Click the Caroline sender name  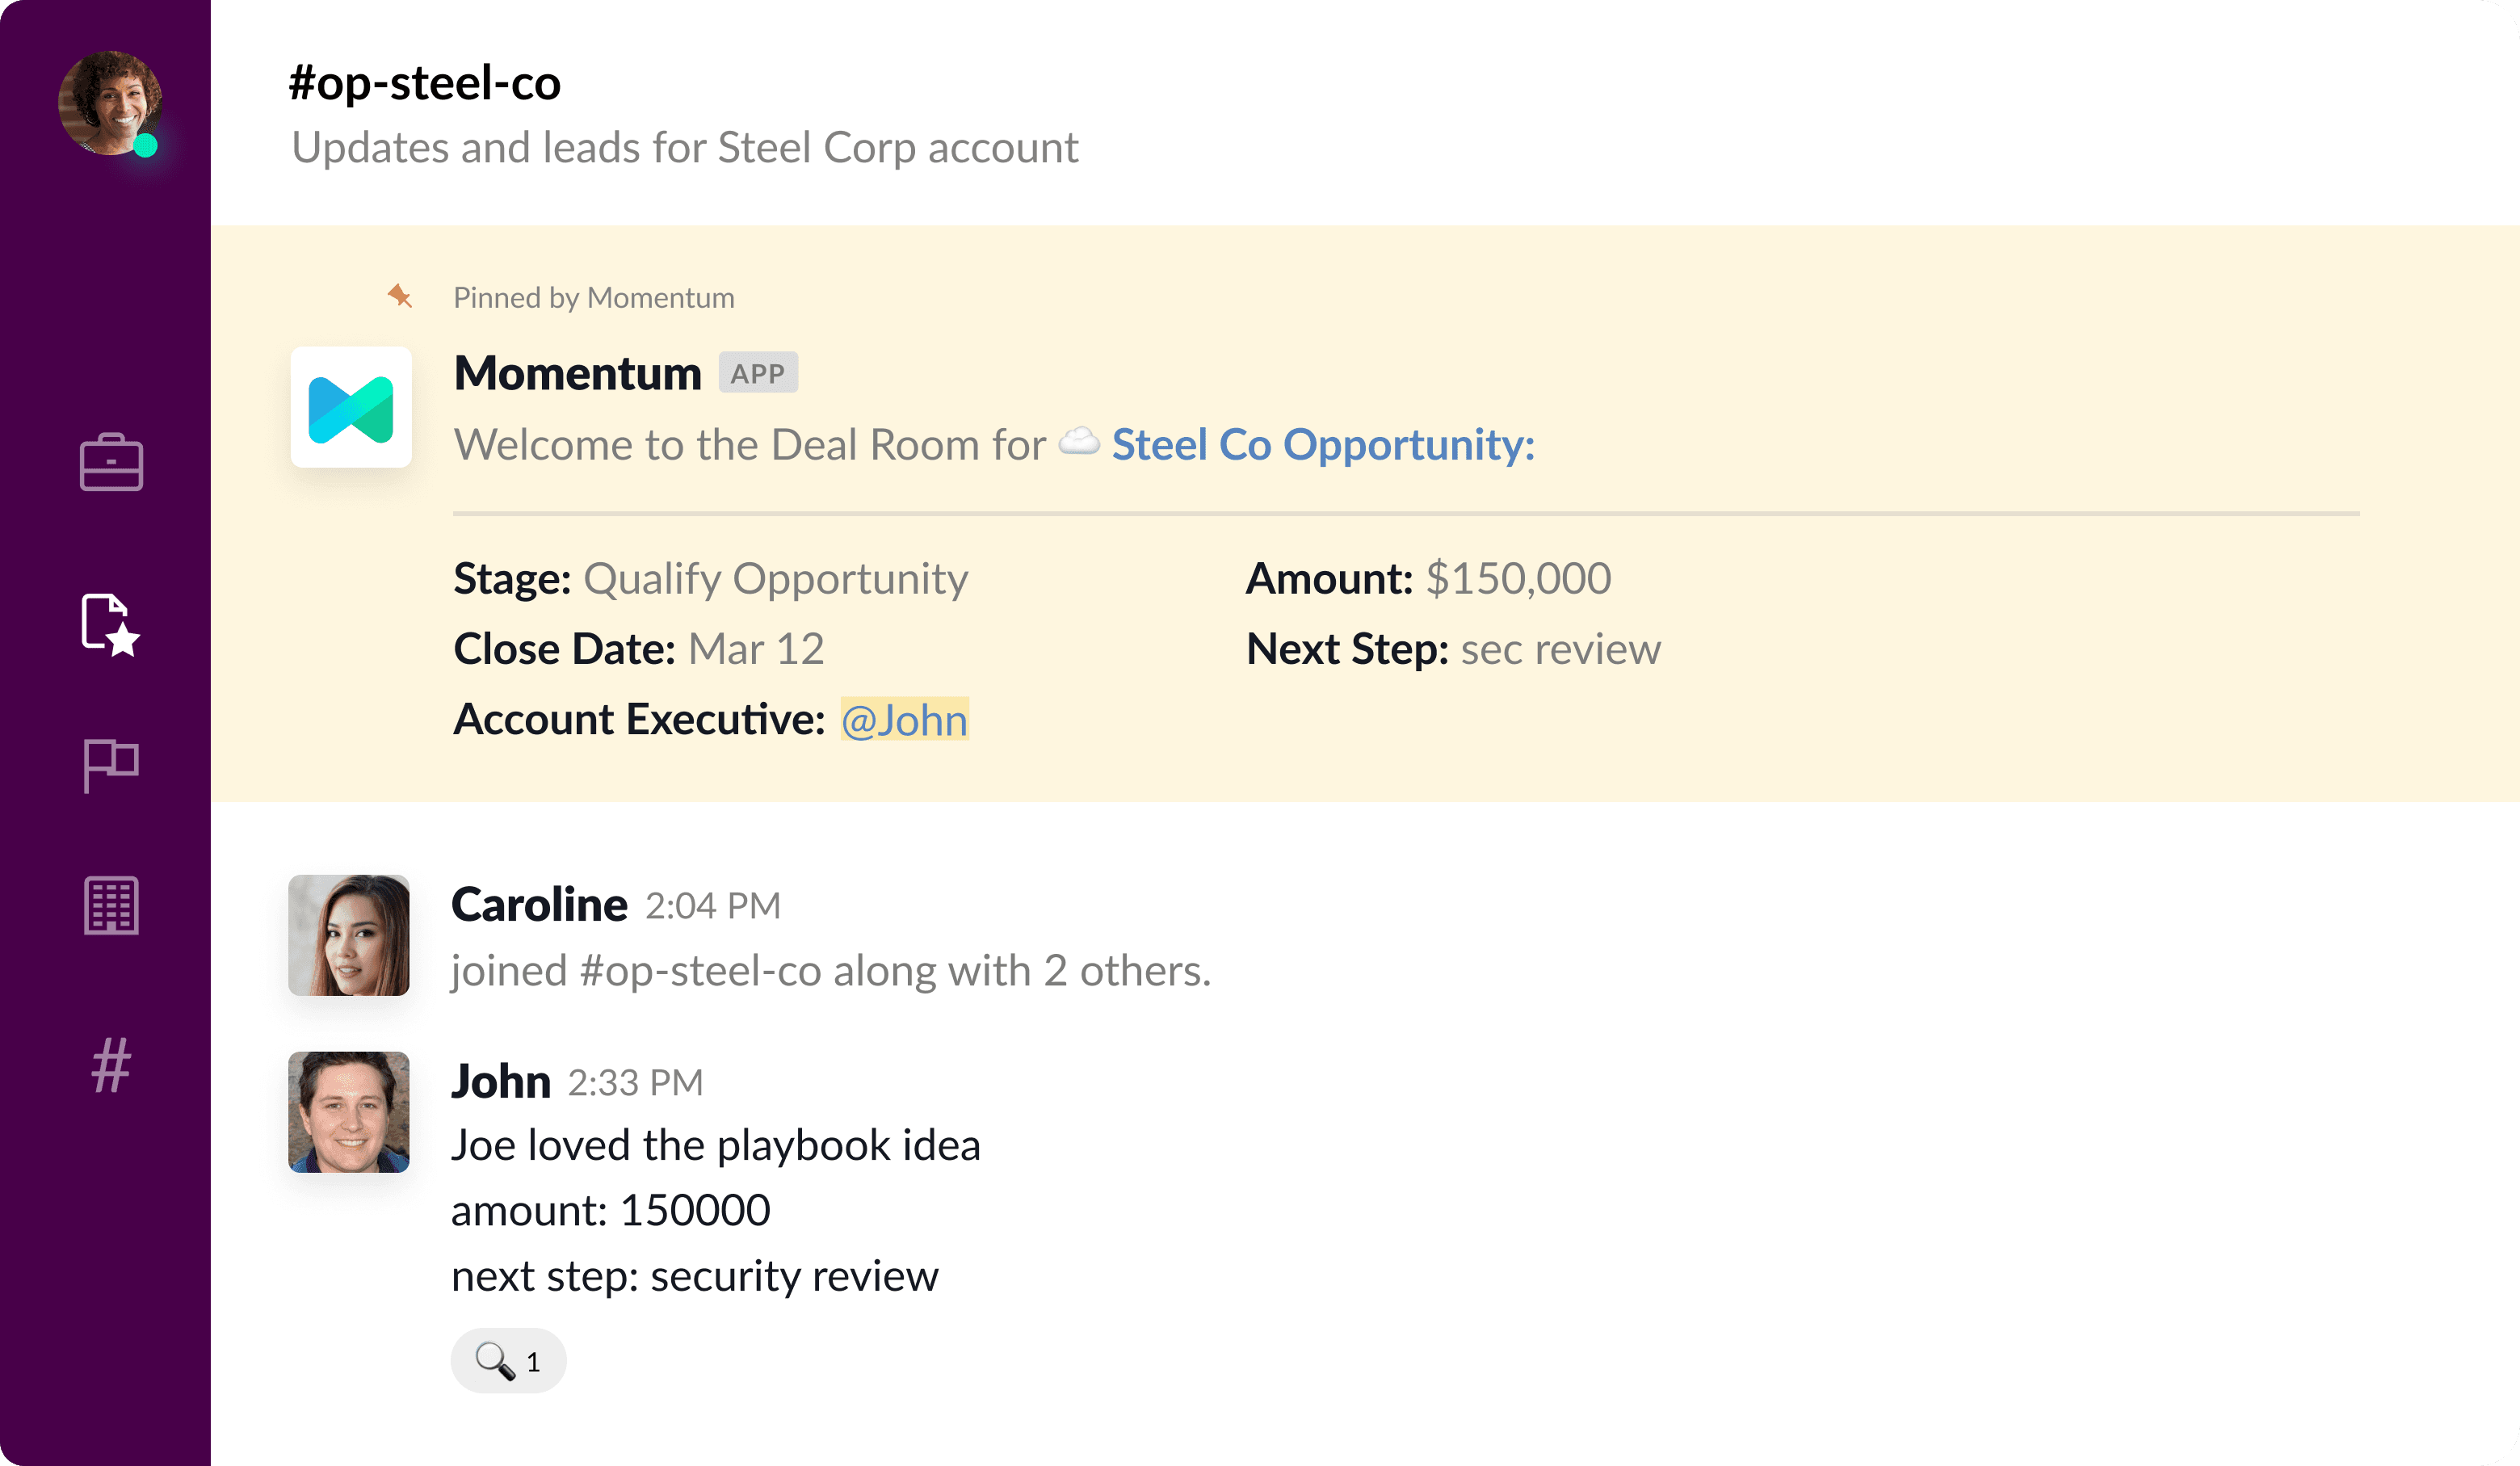[x=540, y=904]
